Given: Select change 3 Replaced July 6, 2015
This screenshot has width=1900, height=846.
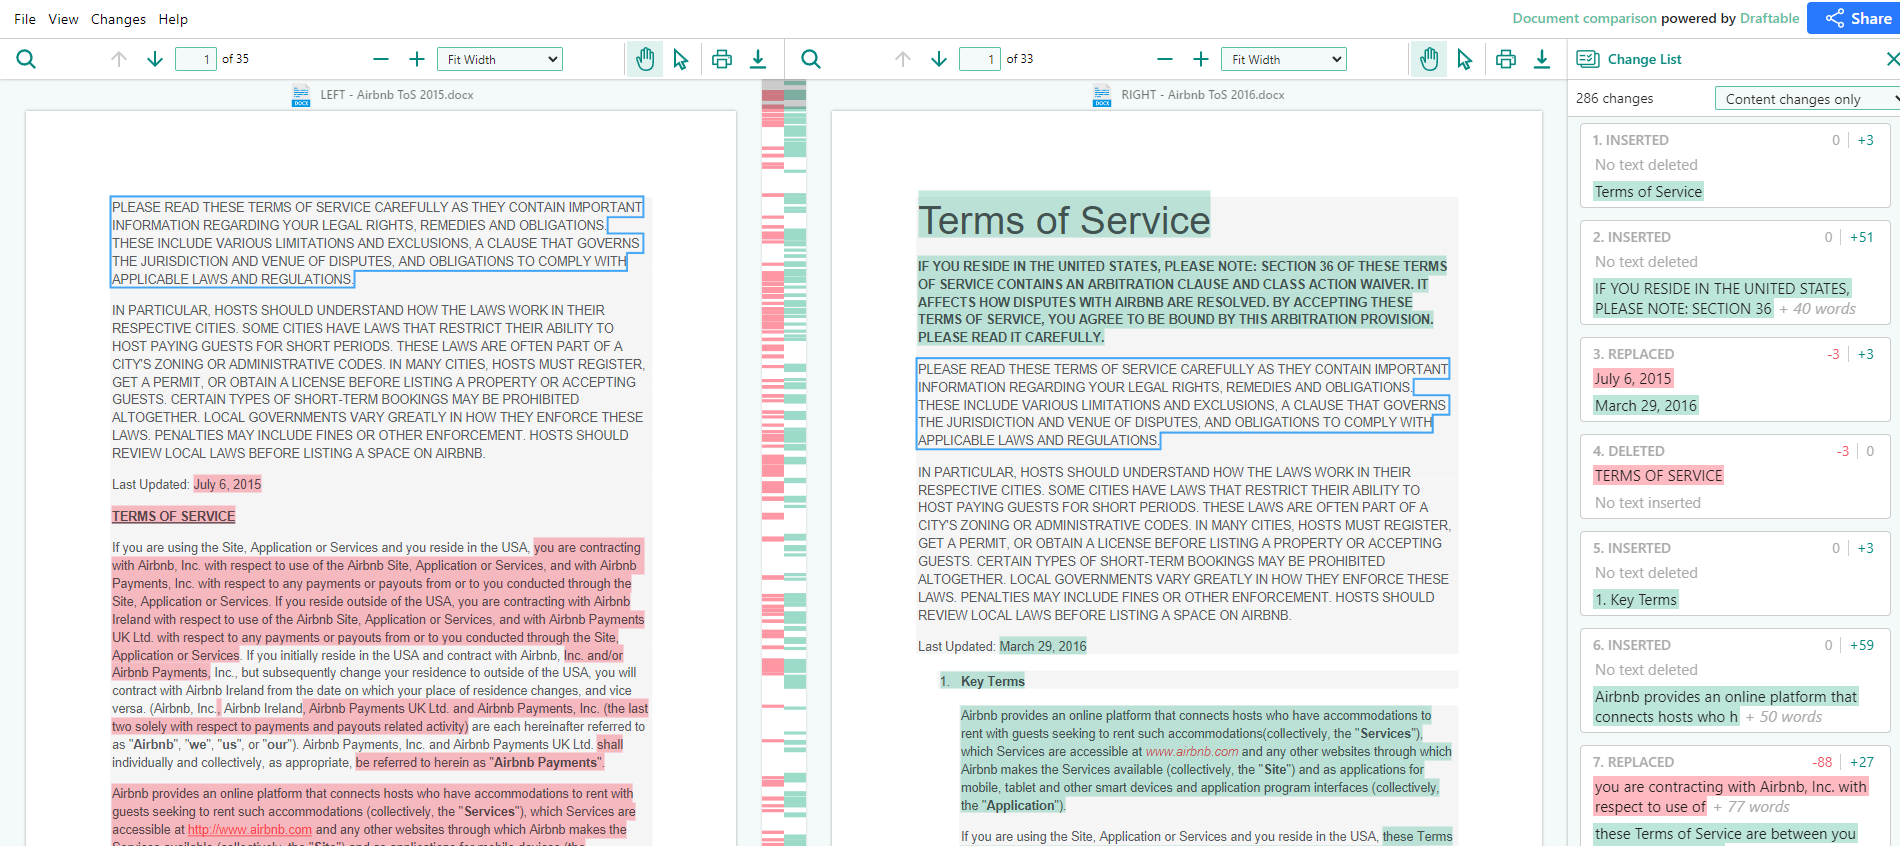Looking at the screenshot, I should 1735,379.
